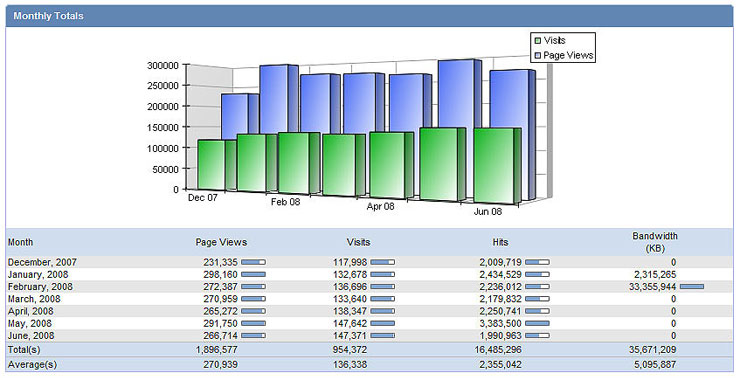Click page views value 265,272
The image size is (740, 380).
[x=220, y=311]
